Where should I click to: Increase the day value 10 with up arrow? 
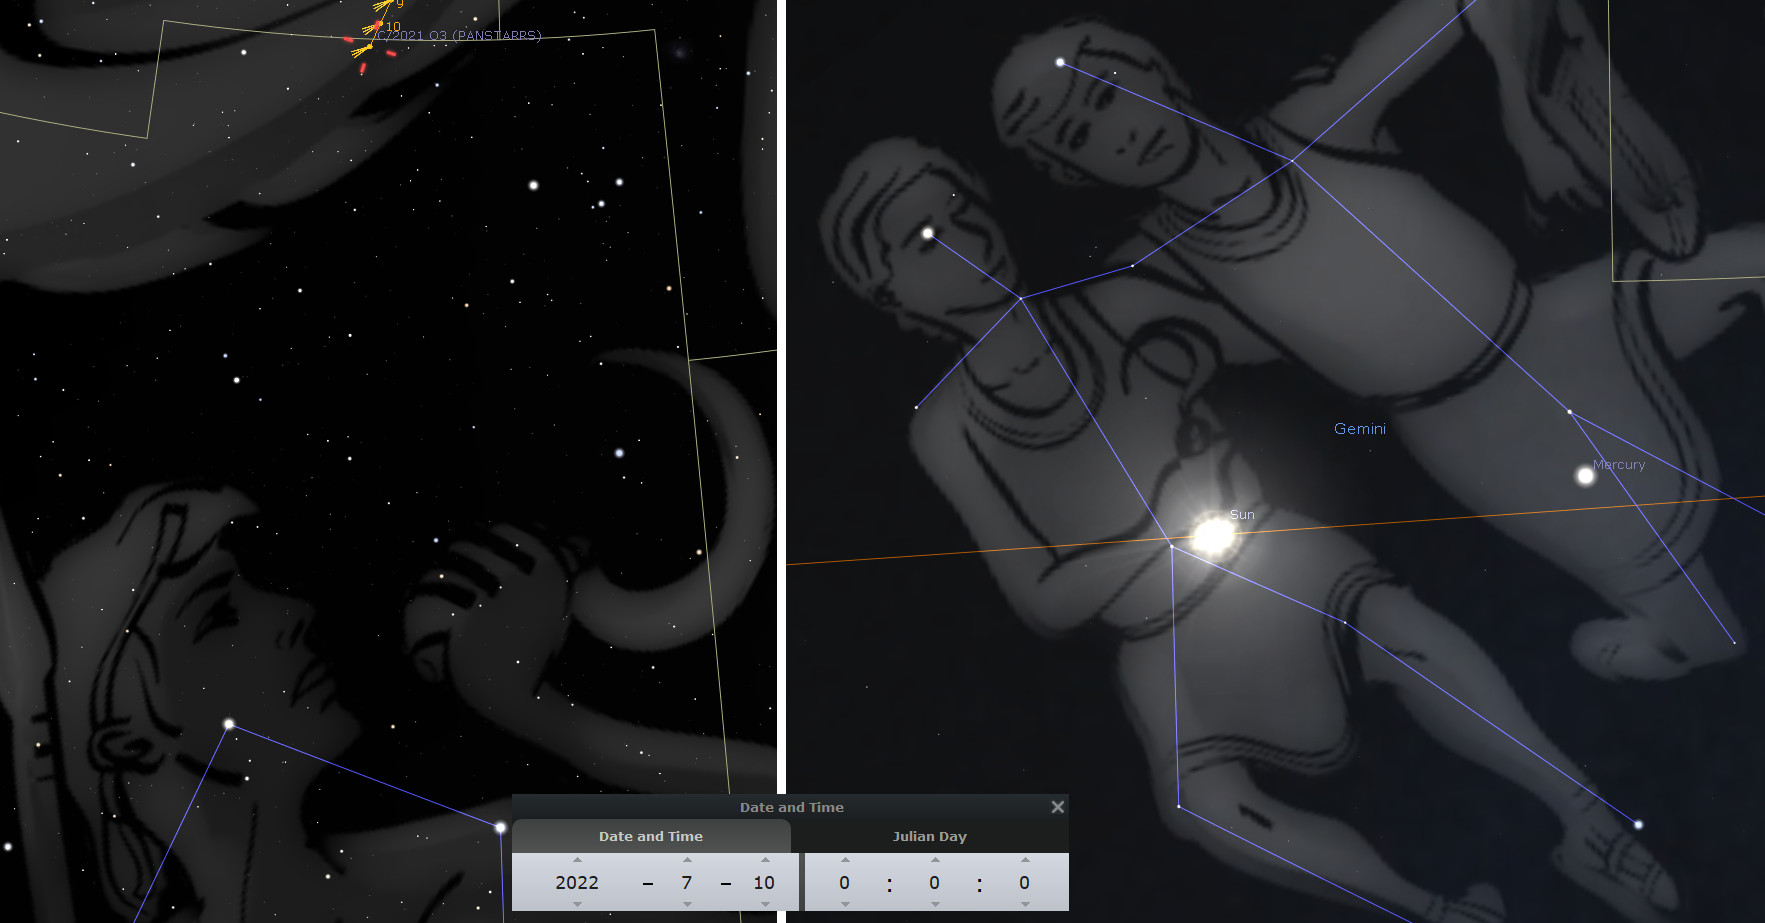[x=765, y=860]
